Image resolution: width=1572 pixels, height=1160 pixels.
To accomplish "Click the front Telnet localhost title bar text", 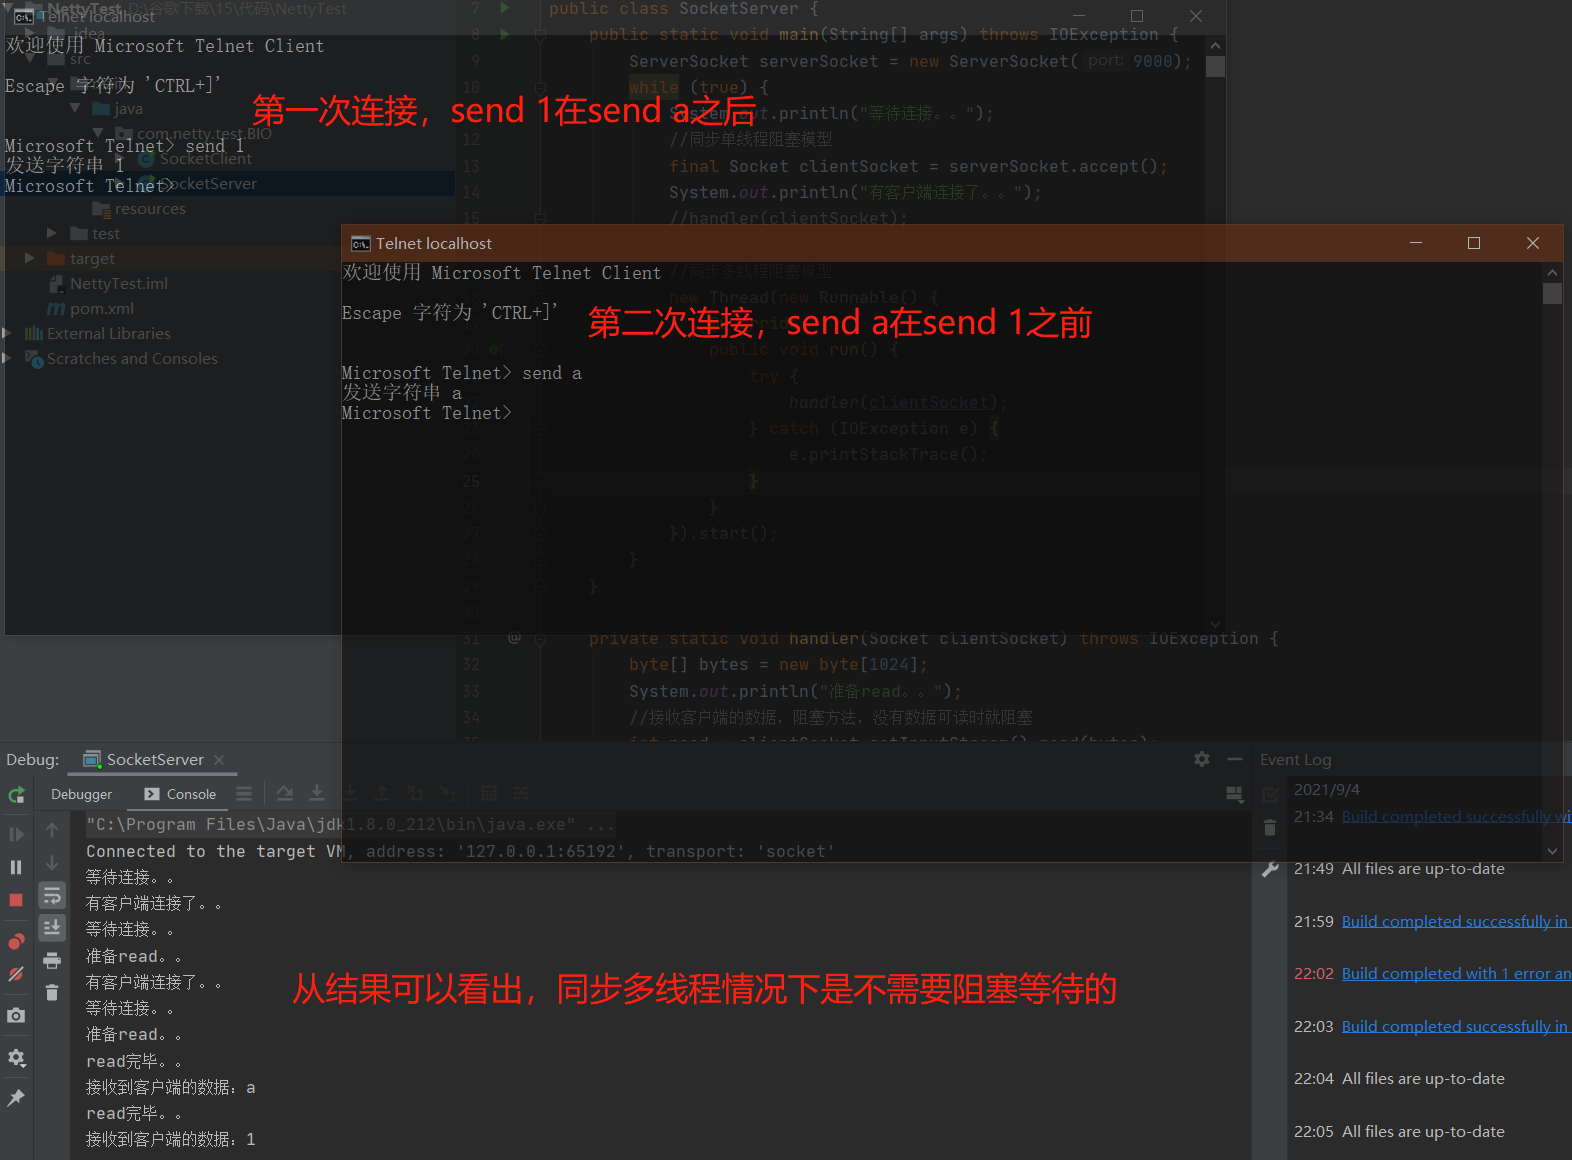I will [434, 244].
